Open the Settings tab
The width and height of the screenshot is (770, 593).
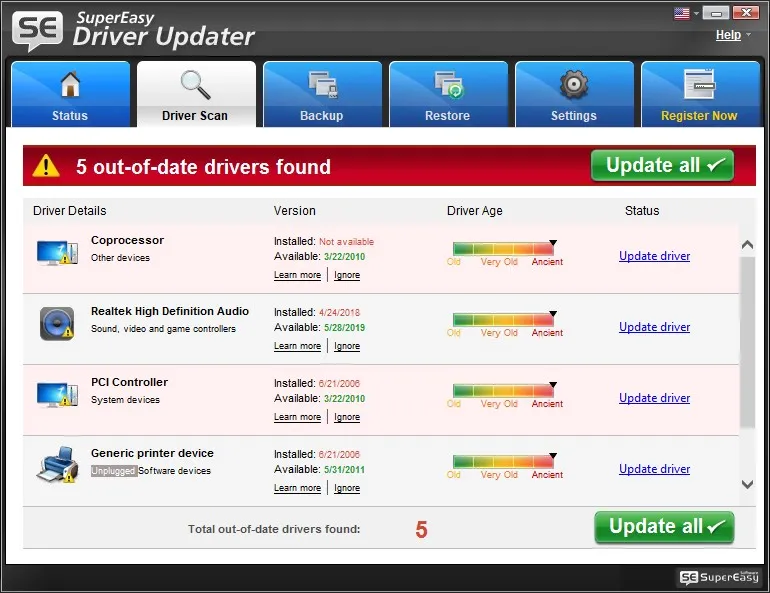(573, 96)
